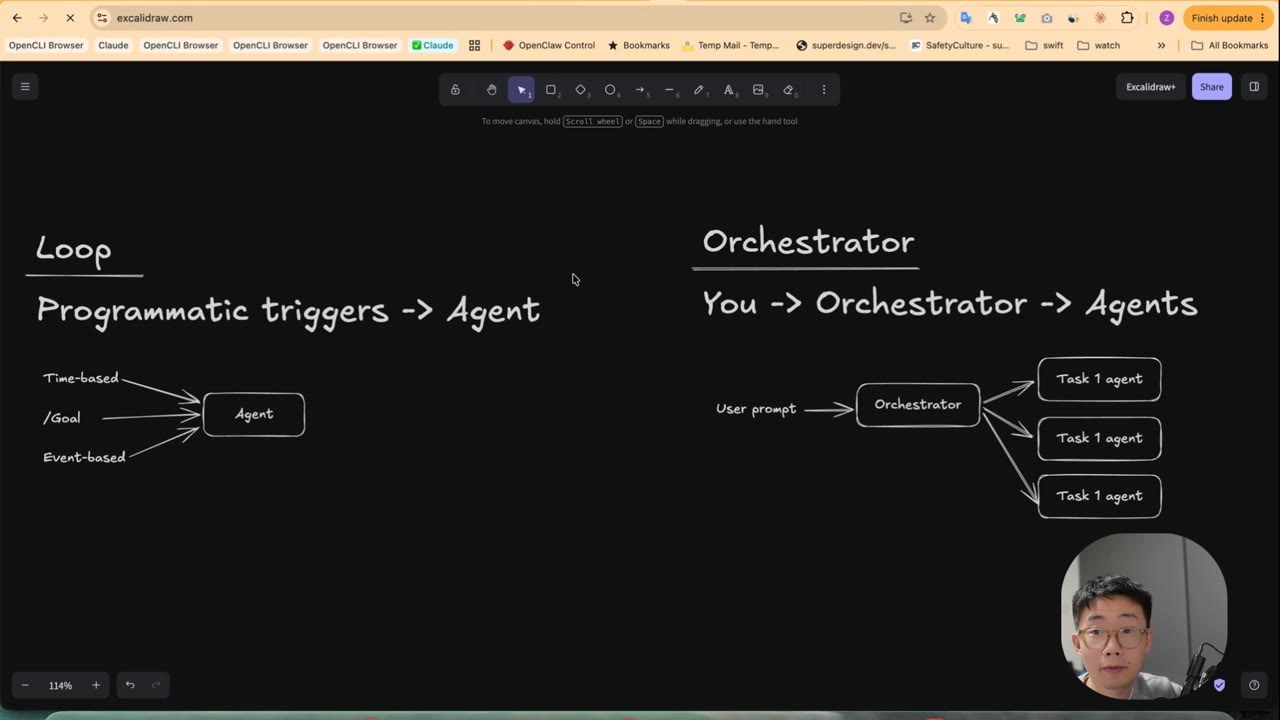
Task: Choose the freehand Draw pencil tool
Action: click(699, 90)
